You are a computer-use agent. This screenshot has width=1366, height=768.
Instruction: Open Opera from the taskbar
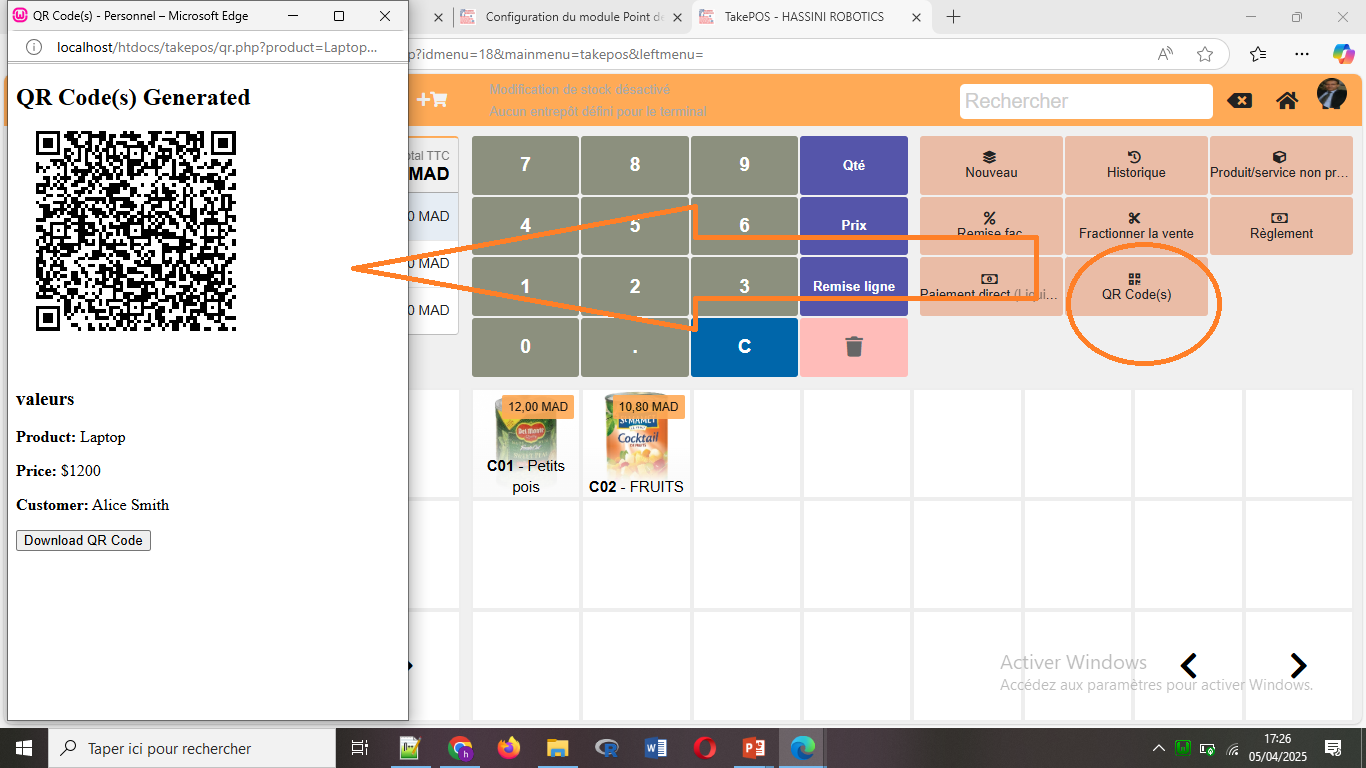705,748
